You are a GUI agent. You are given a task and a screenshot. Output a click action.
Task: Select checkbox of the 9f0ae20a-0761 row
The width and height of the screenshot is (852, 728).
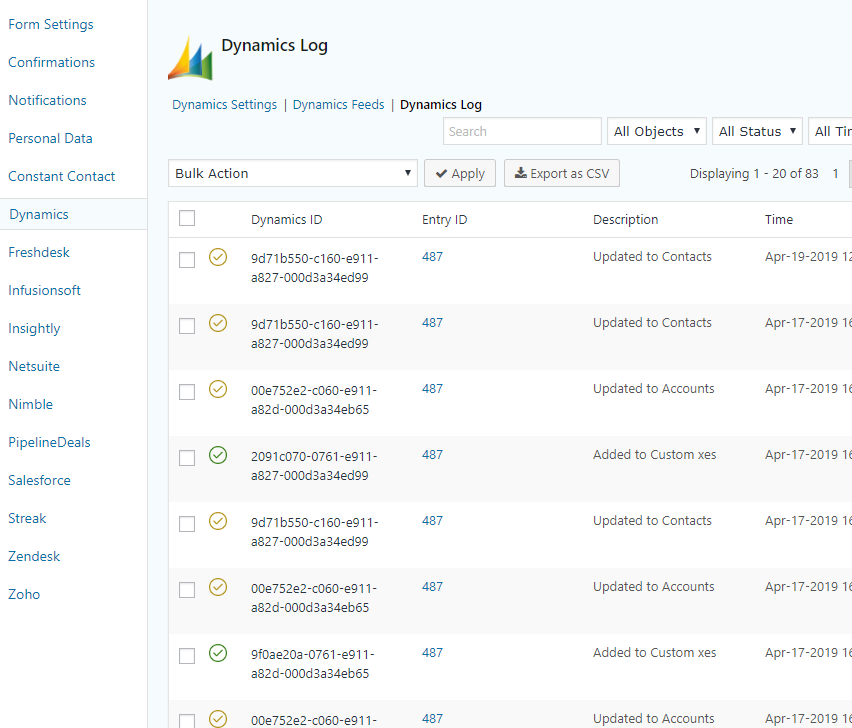pos(187,656)
